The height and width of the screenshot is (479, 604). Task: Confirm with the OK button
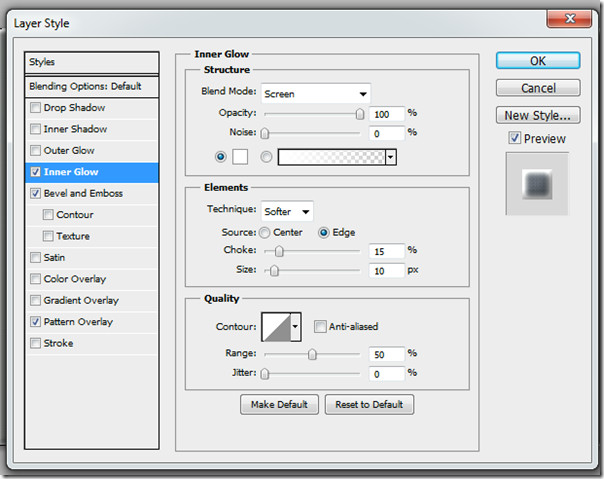pyautogui.click(x=538, y=61)
